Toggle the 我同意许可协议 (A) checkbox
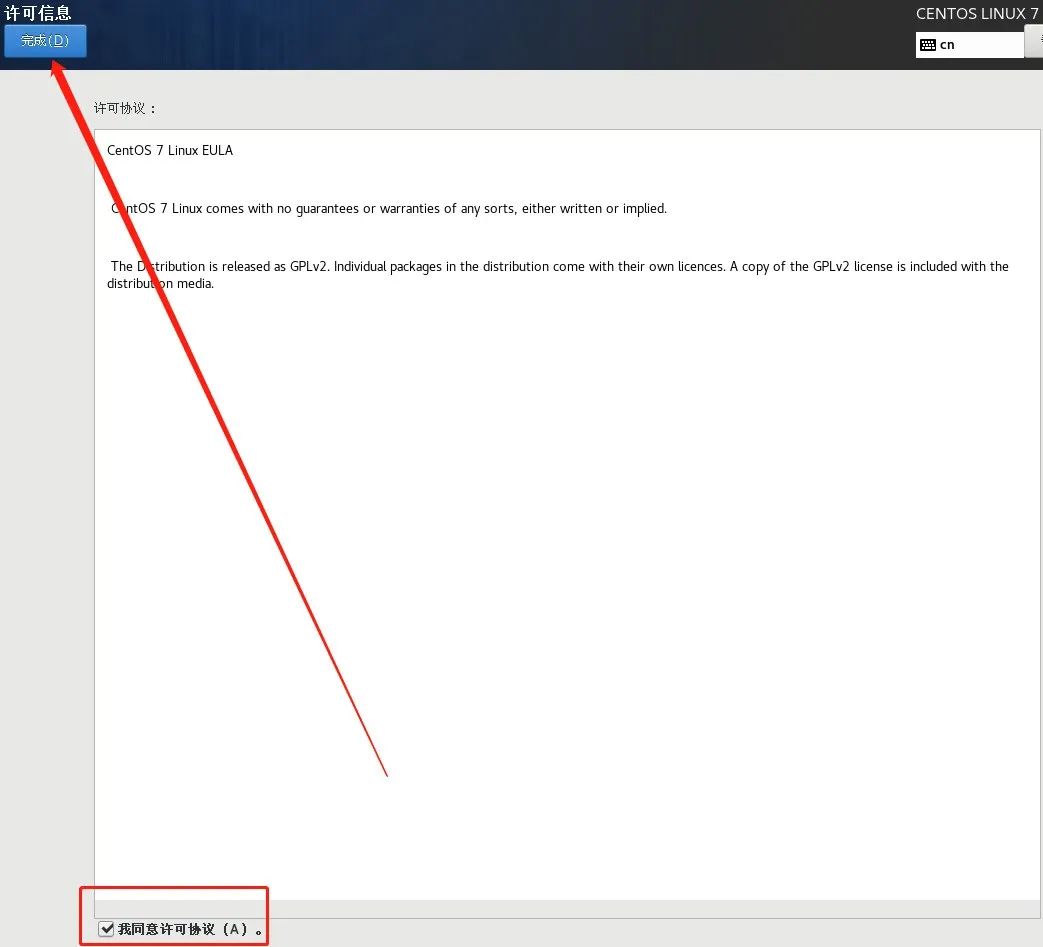The width and height of the screenshot is (1043, 947). pyautogui.click(x=106, y=928)
